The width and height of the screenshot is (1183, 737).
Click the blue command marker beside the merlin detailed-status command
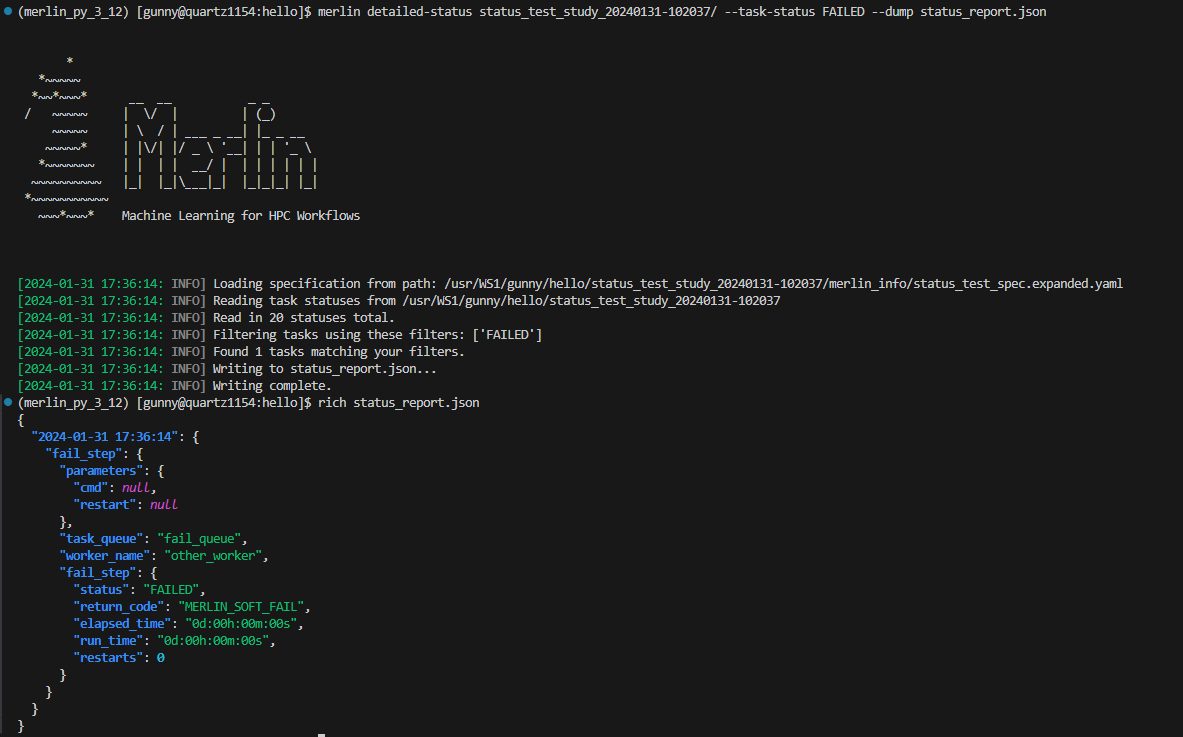(x=8, y=11)
